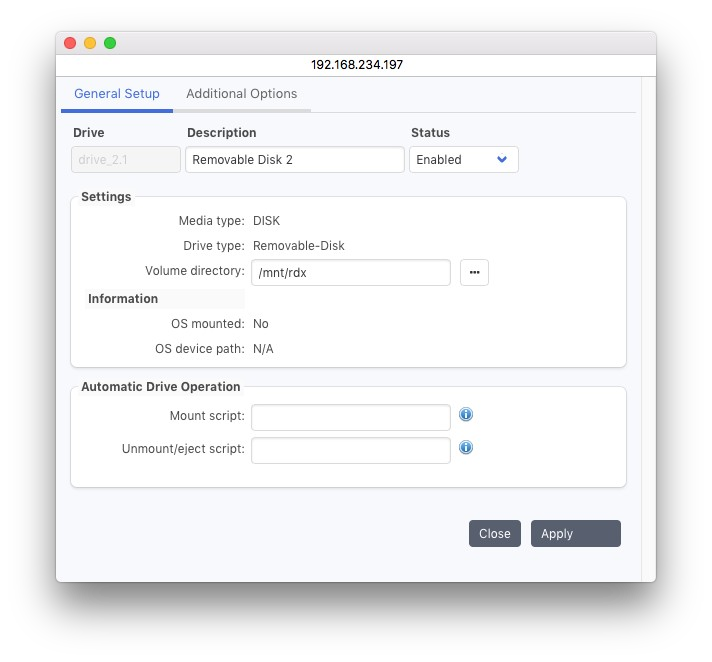712x662 pixels.
Task: Select the Mount script text box
Action: 350,416
